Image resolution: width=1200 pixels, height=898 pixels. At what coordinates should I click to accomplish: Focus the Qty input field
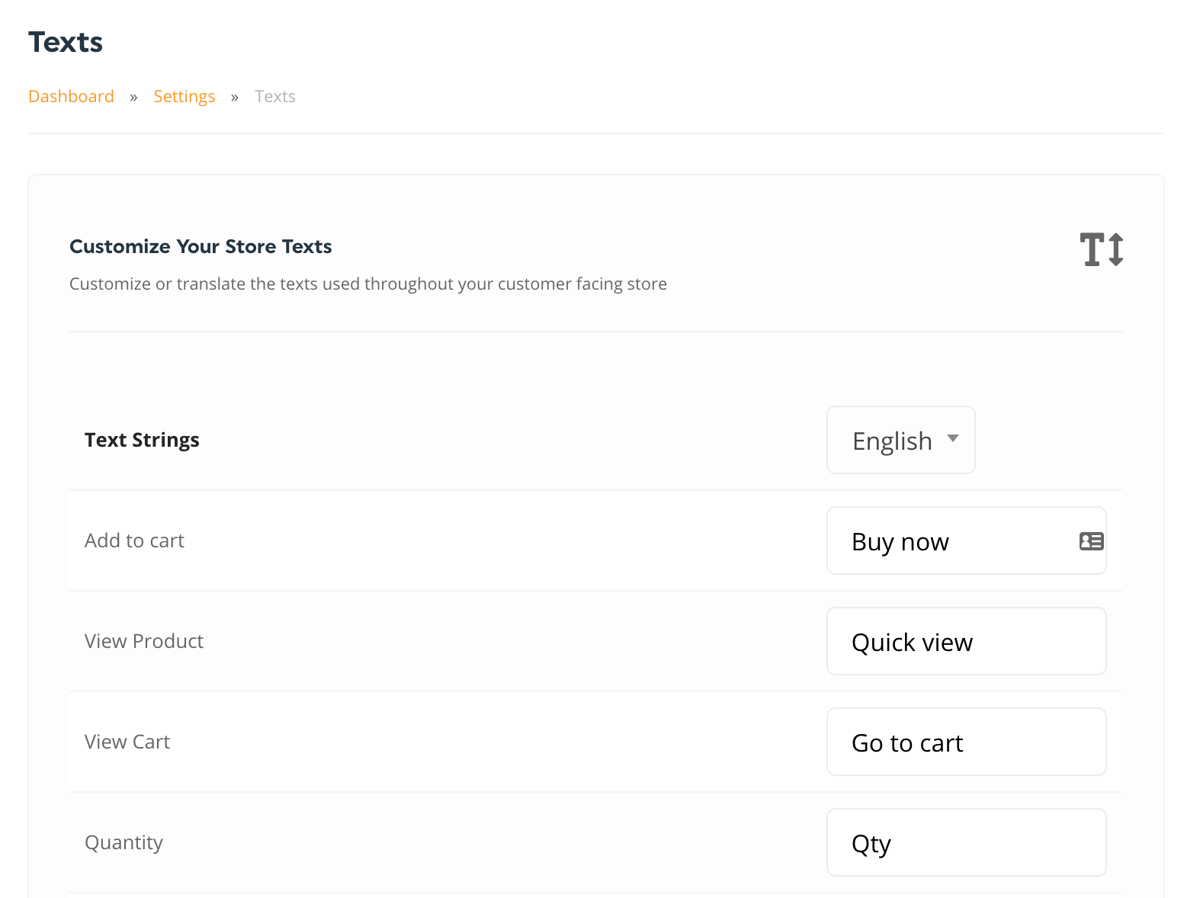pyautogui.click(x=966, y=842)
